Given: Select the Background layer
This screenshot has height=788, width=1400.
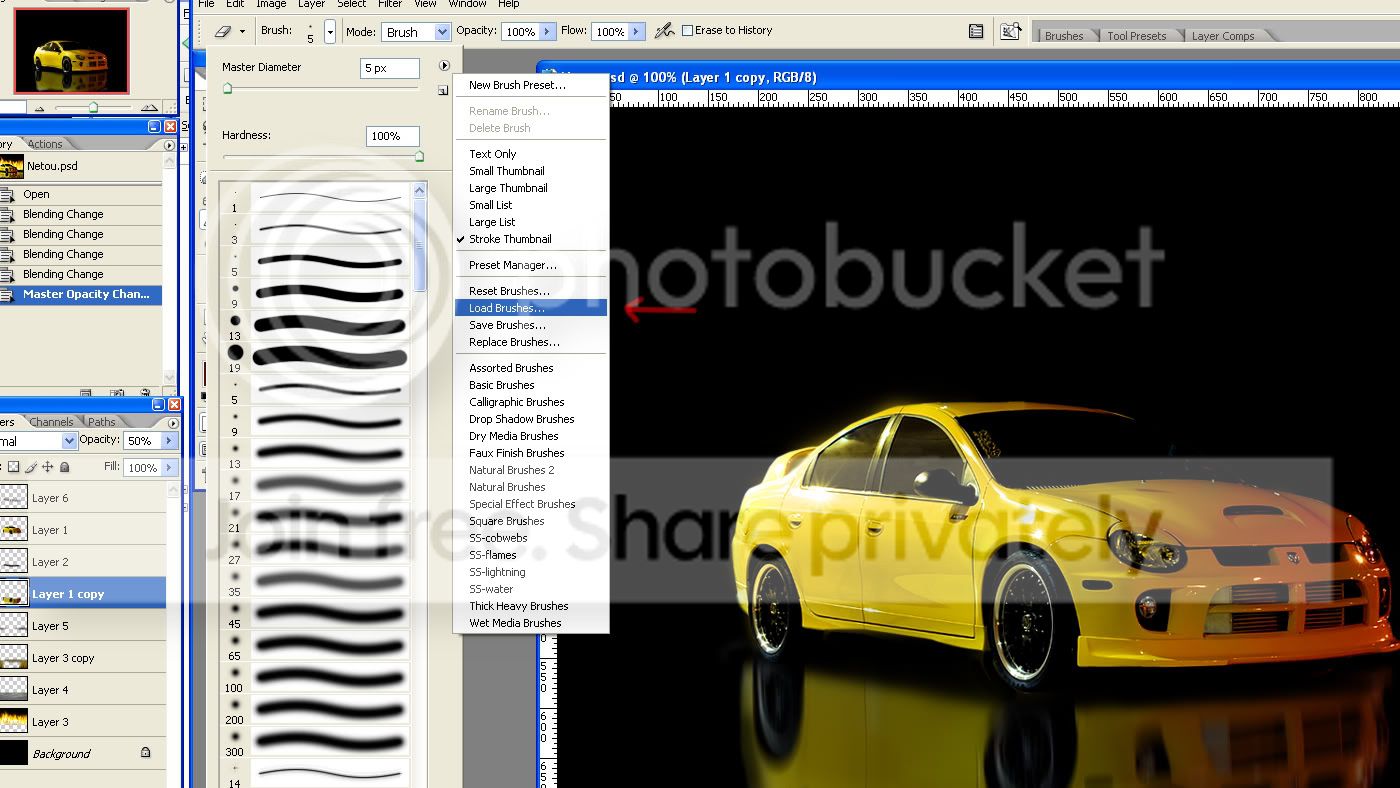Looking at the screenshot, I should [x=82, y=754].
